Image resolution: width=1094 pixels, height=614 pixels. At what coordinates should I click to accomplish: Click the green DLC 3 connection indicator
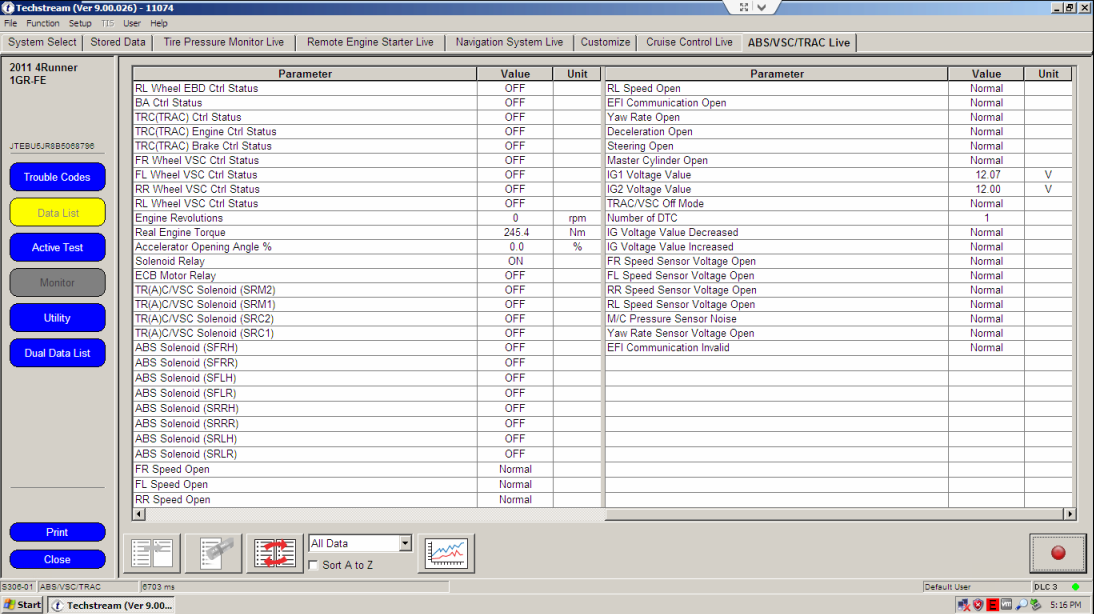click(1075, 587)
